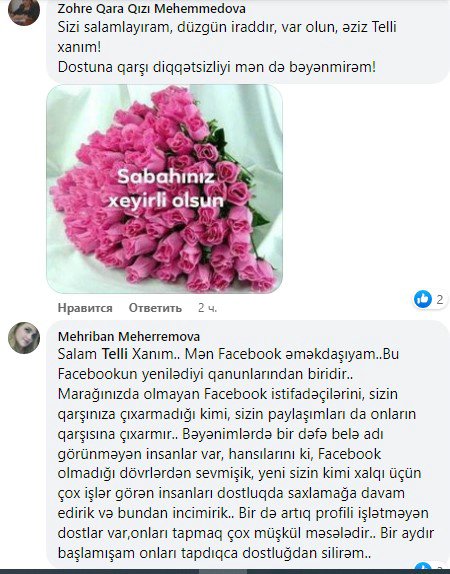Click the "Sabahınız xeyirli olsun" caption on image
The width and height of the screenshot is (450, 574).
pyautogui.click(x=166, y=189)
